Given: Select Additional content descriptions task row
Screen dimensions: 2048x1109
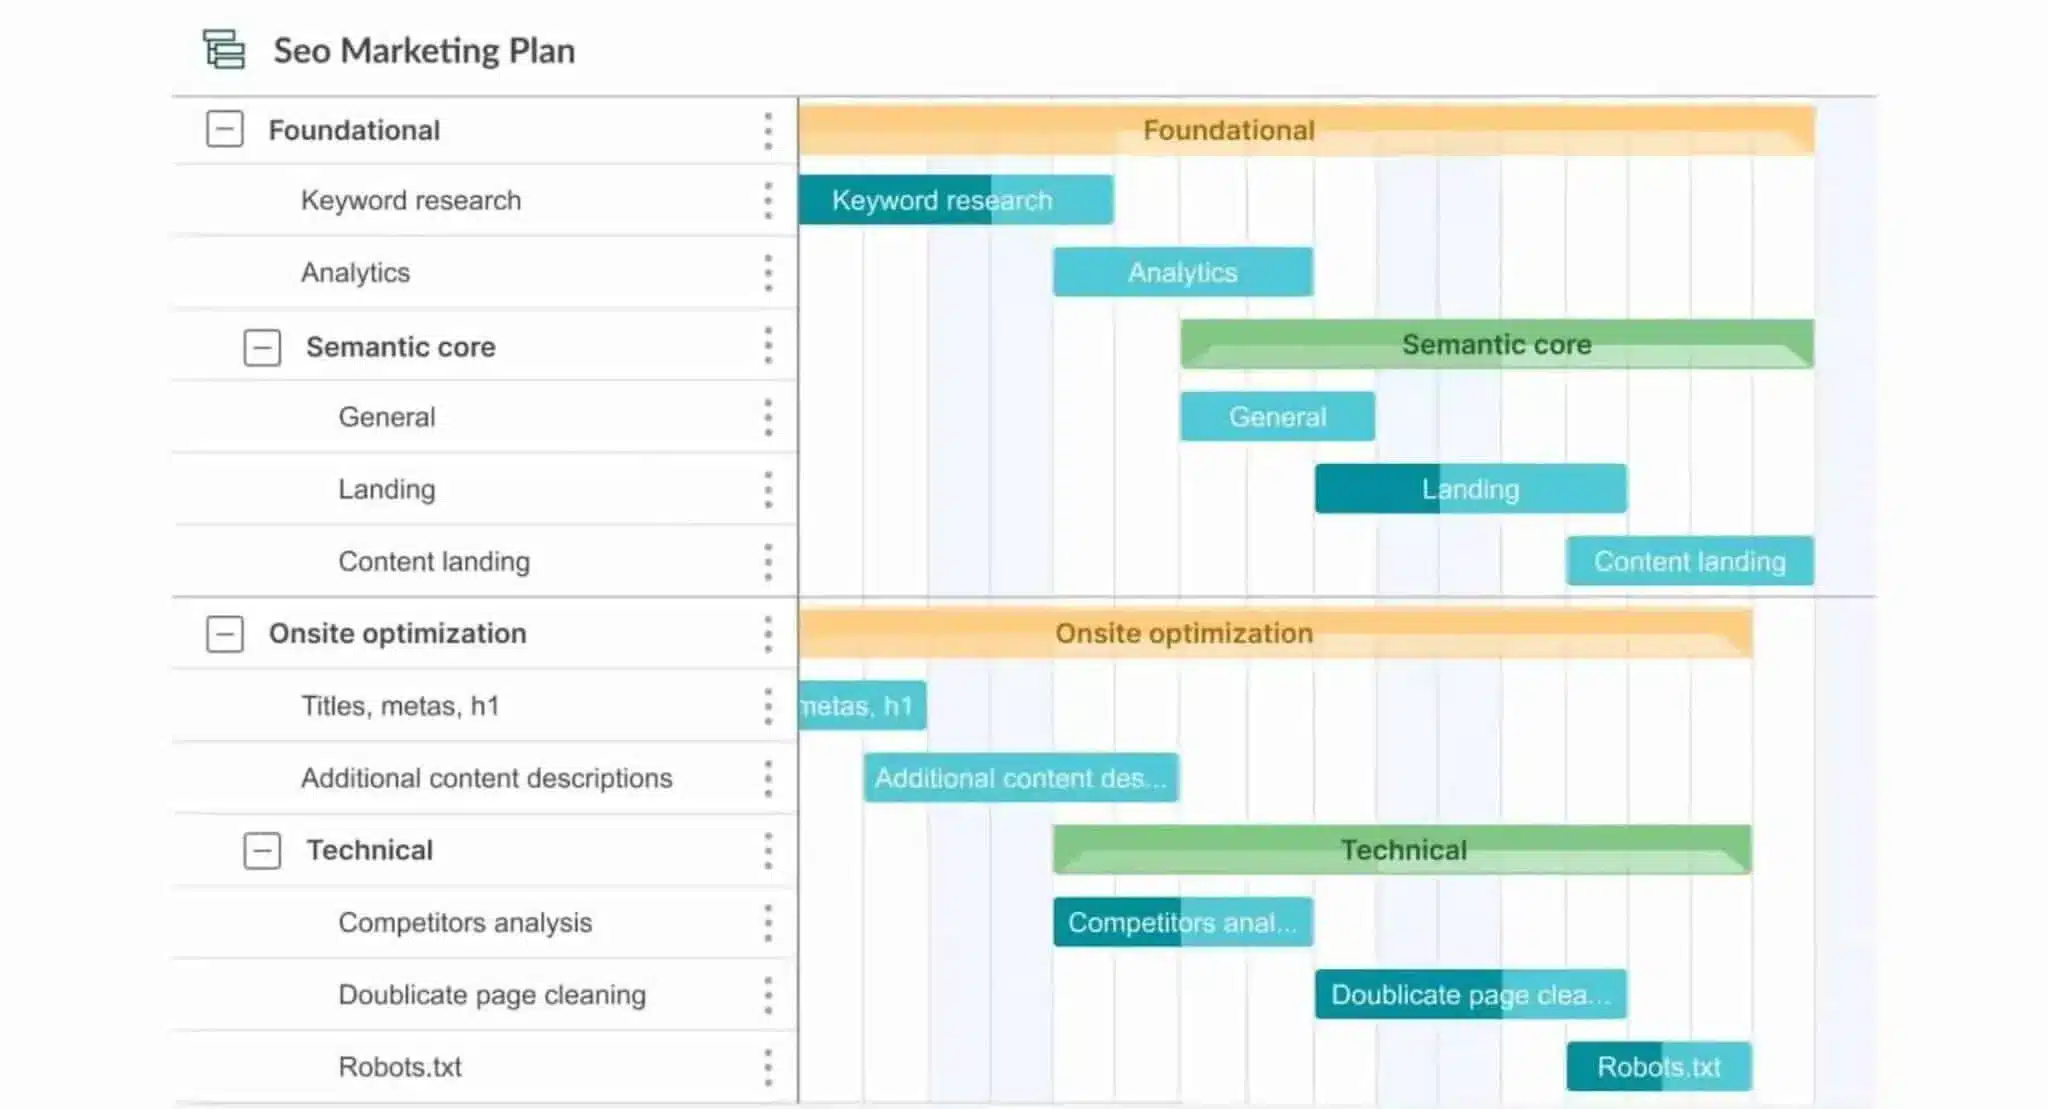Looking at the screenshot, I should point(485,778).
